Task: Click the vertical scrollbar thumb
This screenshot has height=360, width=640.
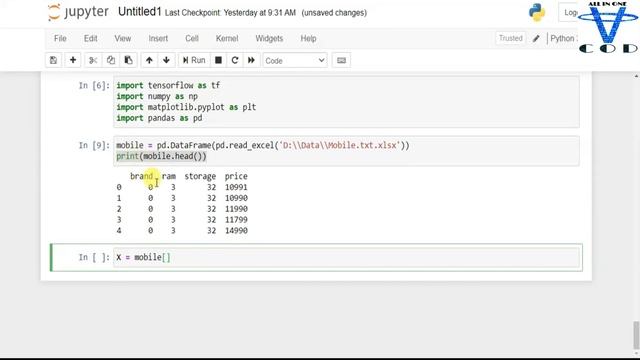Action: [x=636, y=334]
